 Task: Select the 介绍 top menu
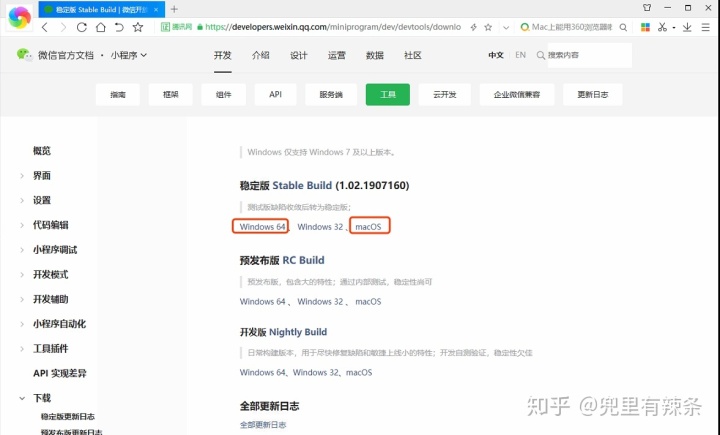tap(261, 55)
